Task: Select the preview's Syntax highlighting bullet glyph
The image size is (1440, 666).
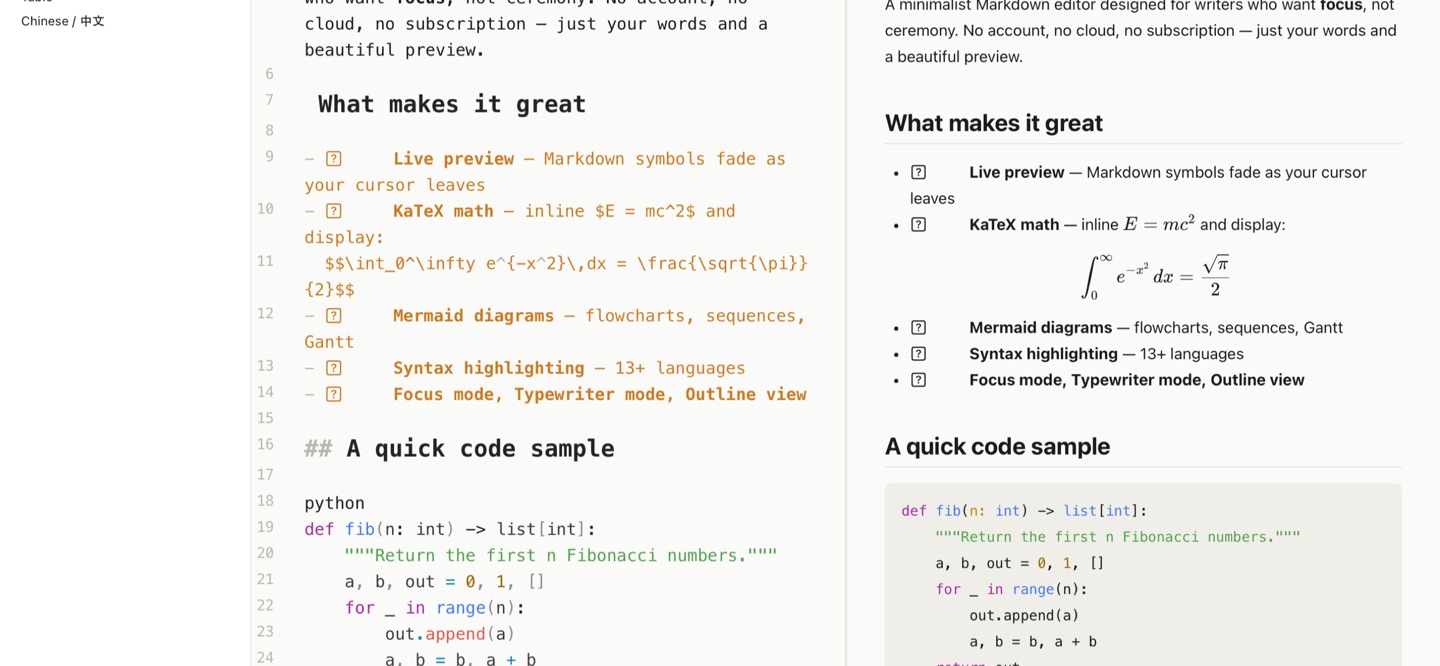Action: click(918, 354)
